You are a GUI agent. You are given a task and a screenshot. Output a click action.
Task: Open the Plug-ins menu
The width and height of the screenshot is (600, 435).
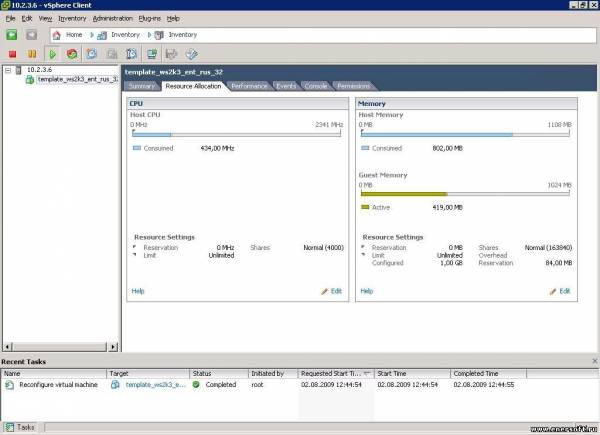(x=150, y=18)
